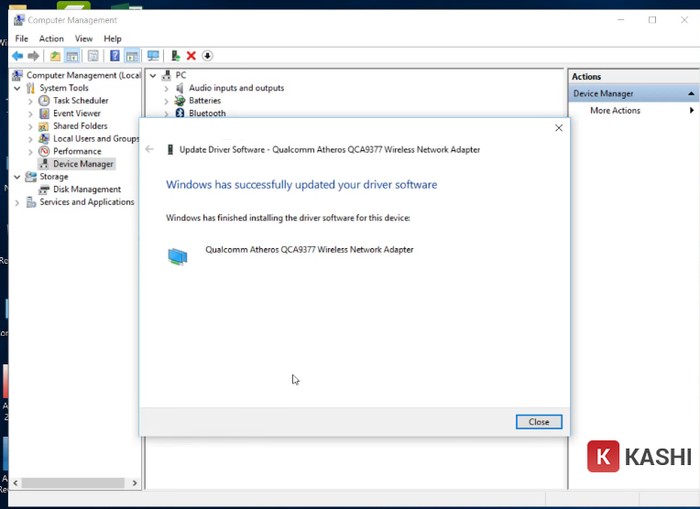Click the red X Uninstall device icon
Screen dimensions: 700x509
[x=191, y=56]
